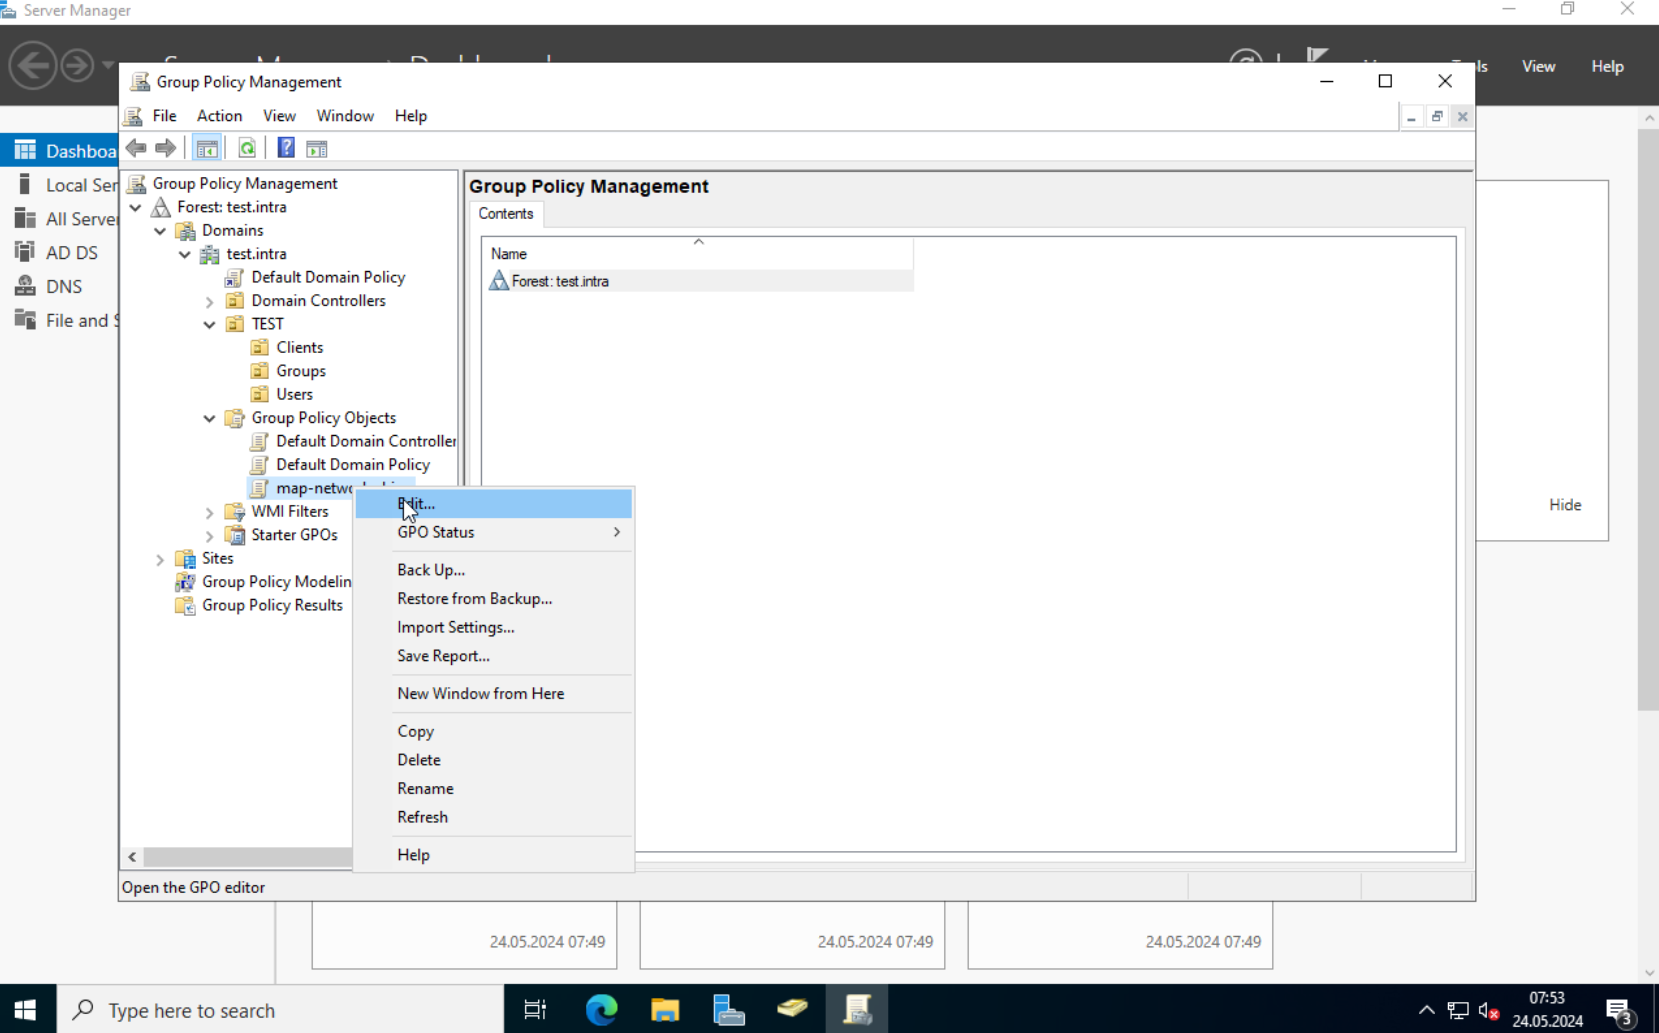Open DNS in Server Manager sidebar

pyautogui.click(x=60, y=287)
